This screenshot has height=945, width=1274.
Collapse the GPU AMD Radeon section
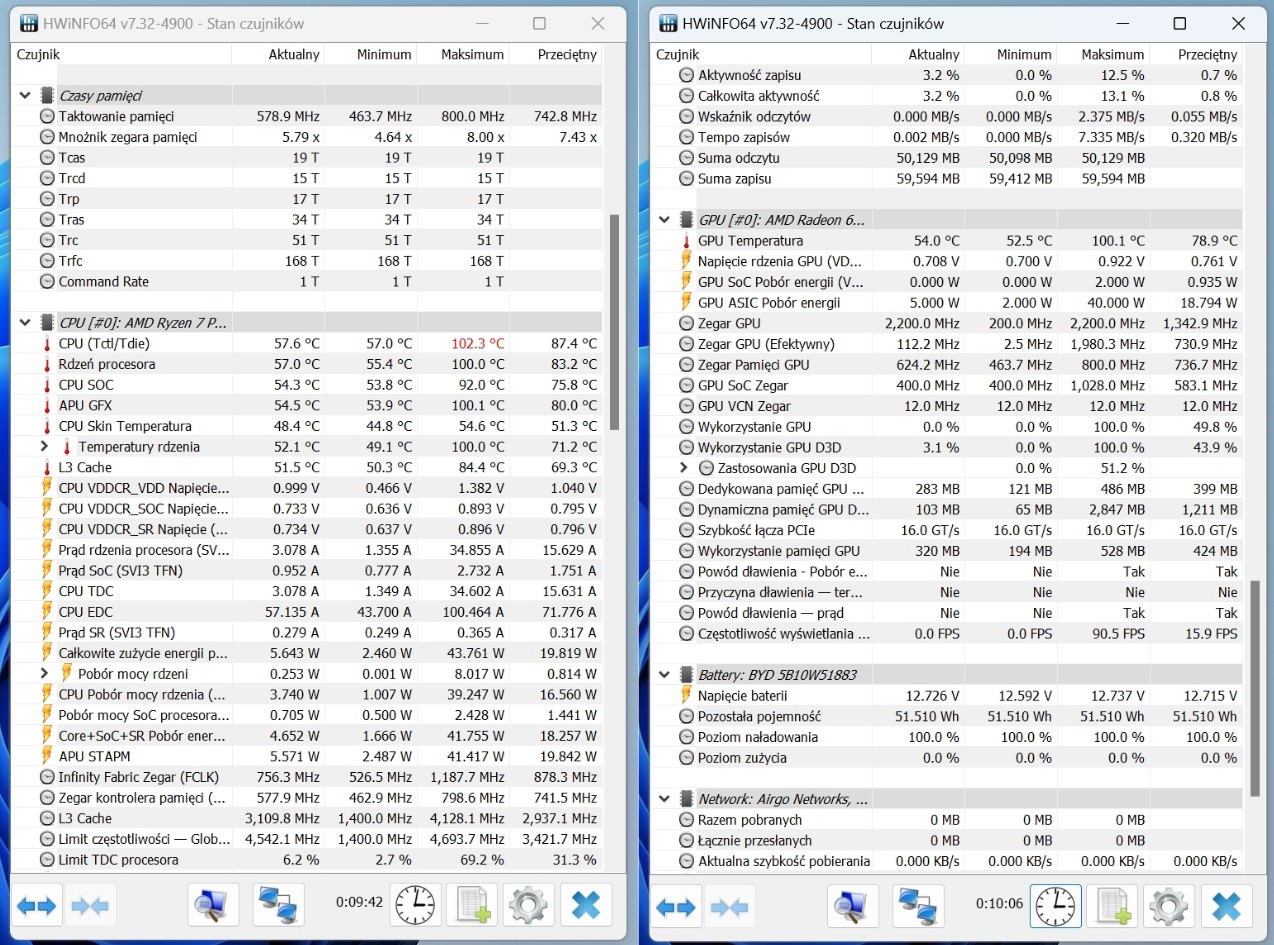tap(664, 219)
